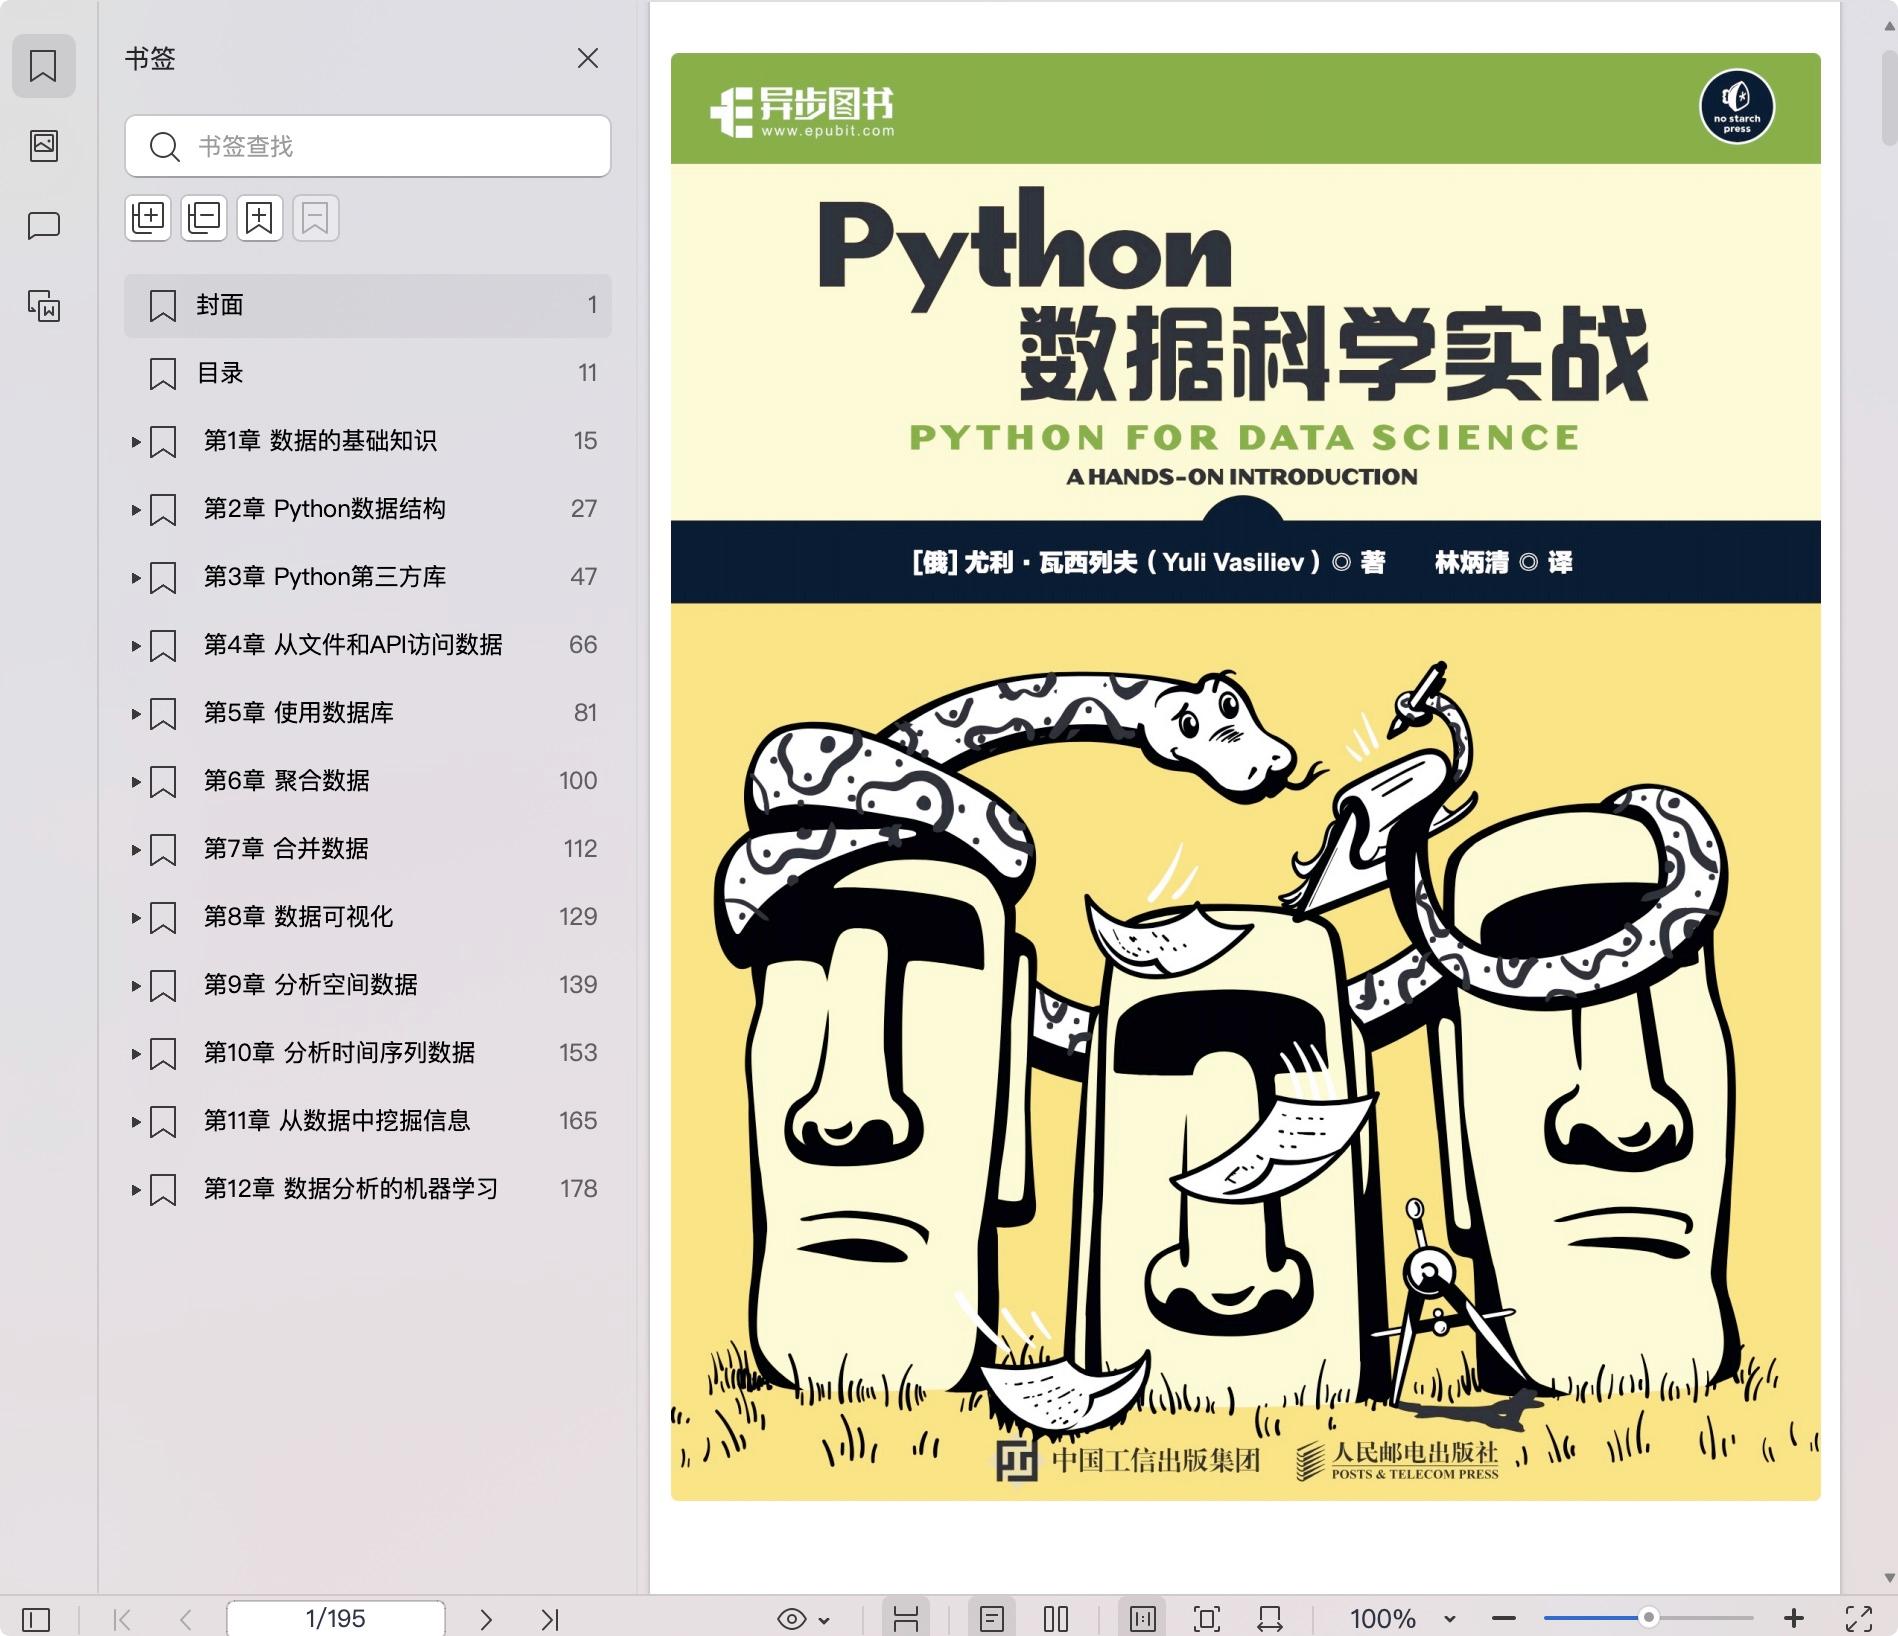The image size is (1898, 1636).
Task: Expand all bookmarks icon
Action: tap(149, 217)
